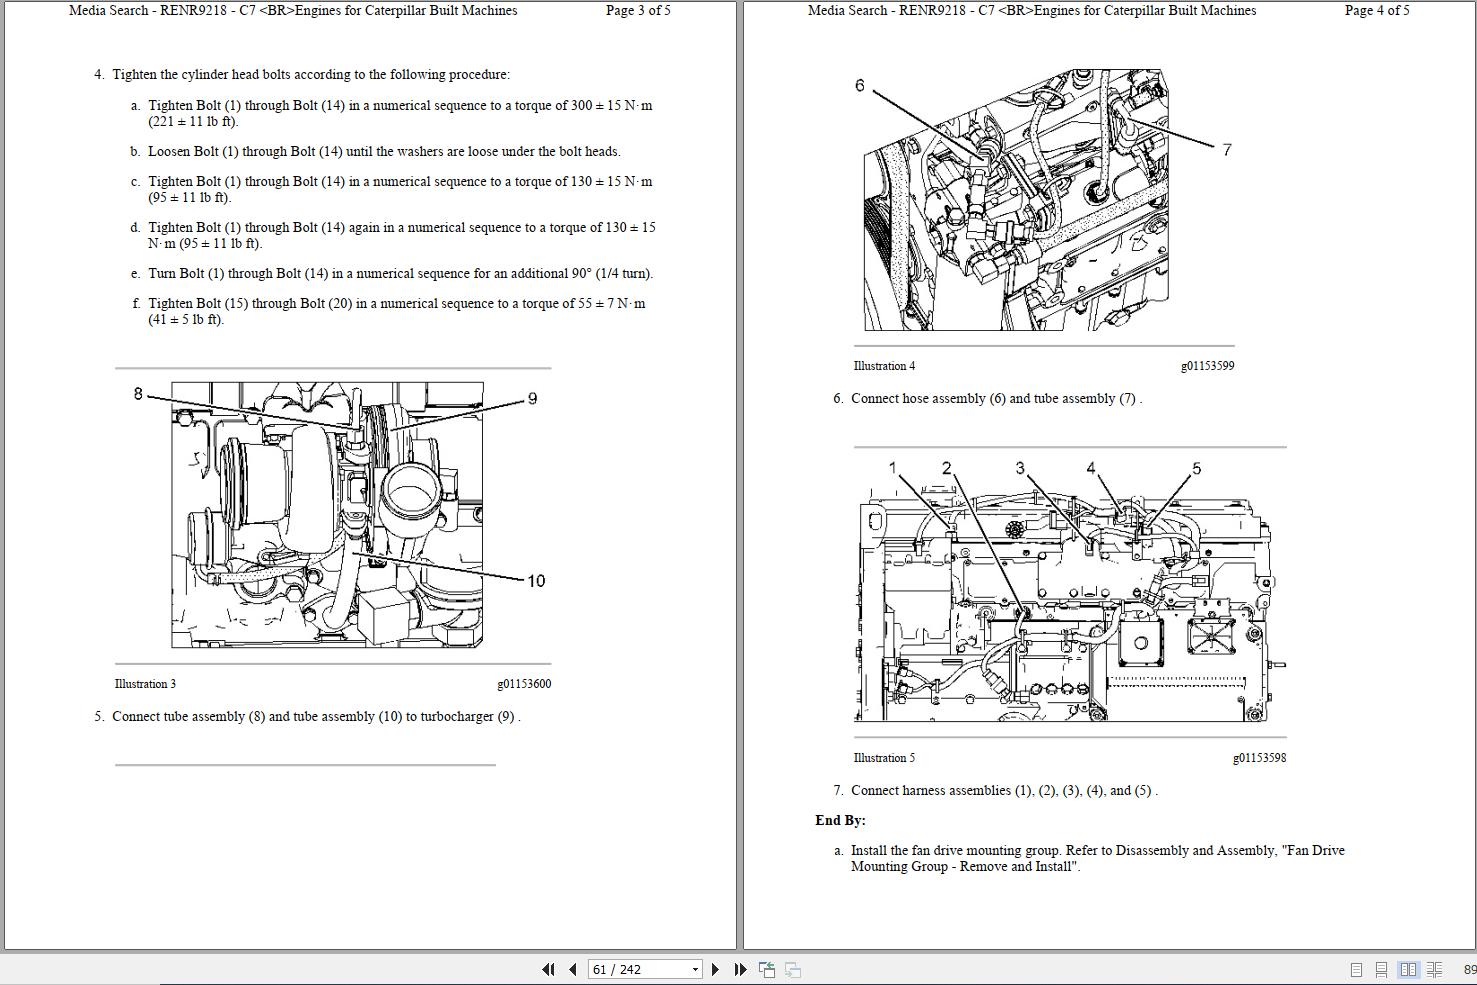Go to the first page
The height and width of the screenshot is (985, 1477).
pos(549,969)
